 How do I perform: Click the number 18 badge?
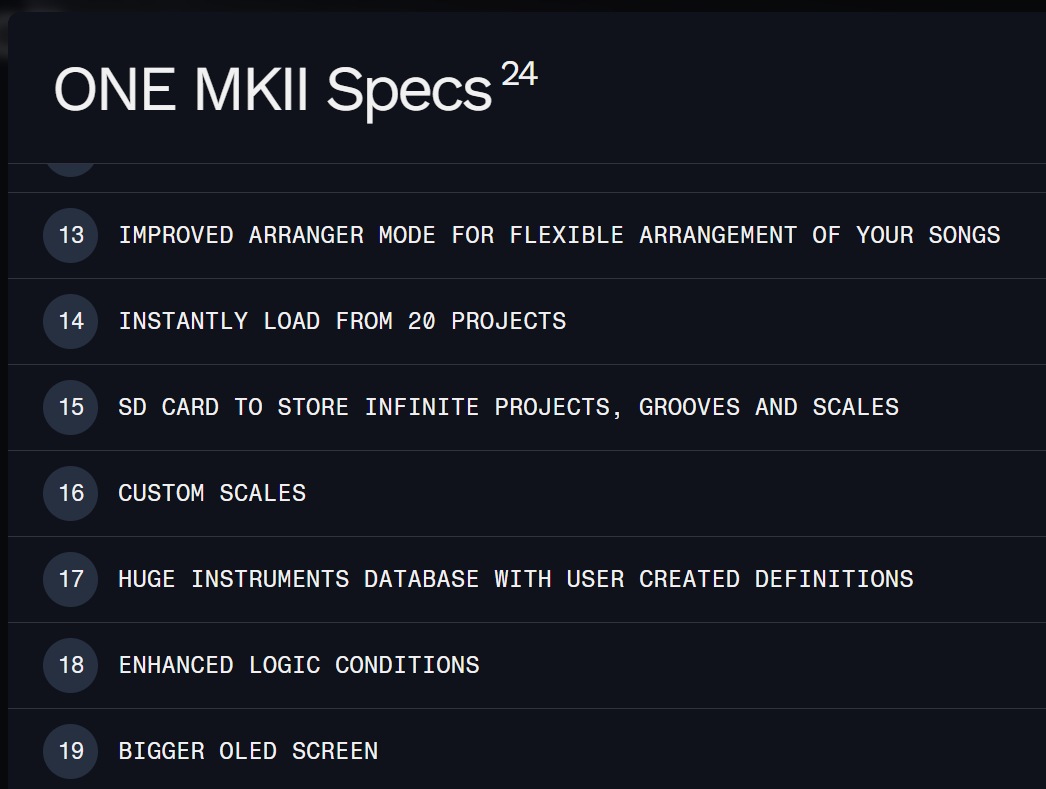pos(71,665)
